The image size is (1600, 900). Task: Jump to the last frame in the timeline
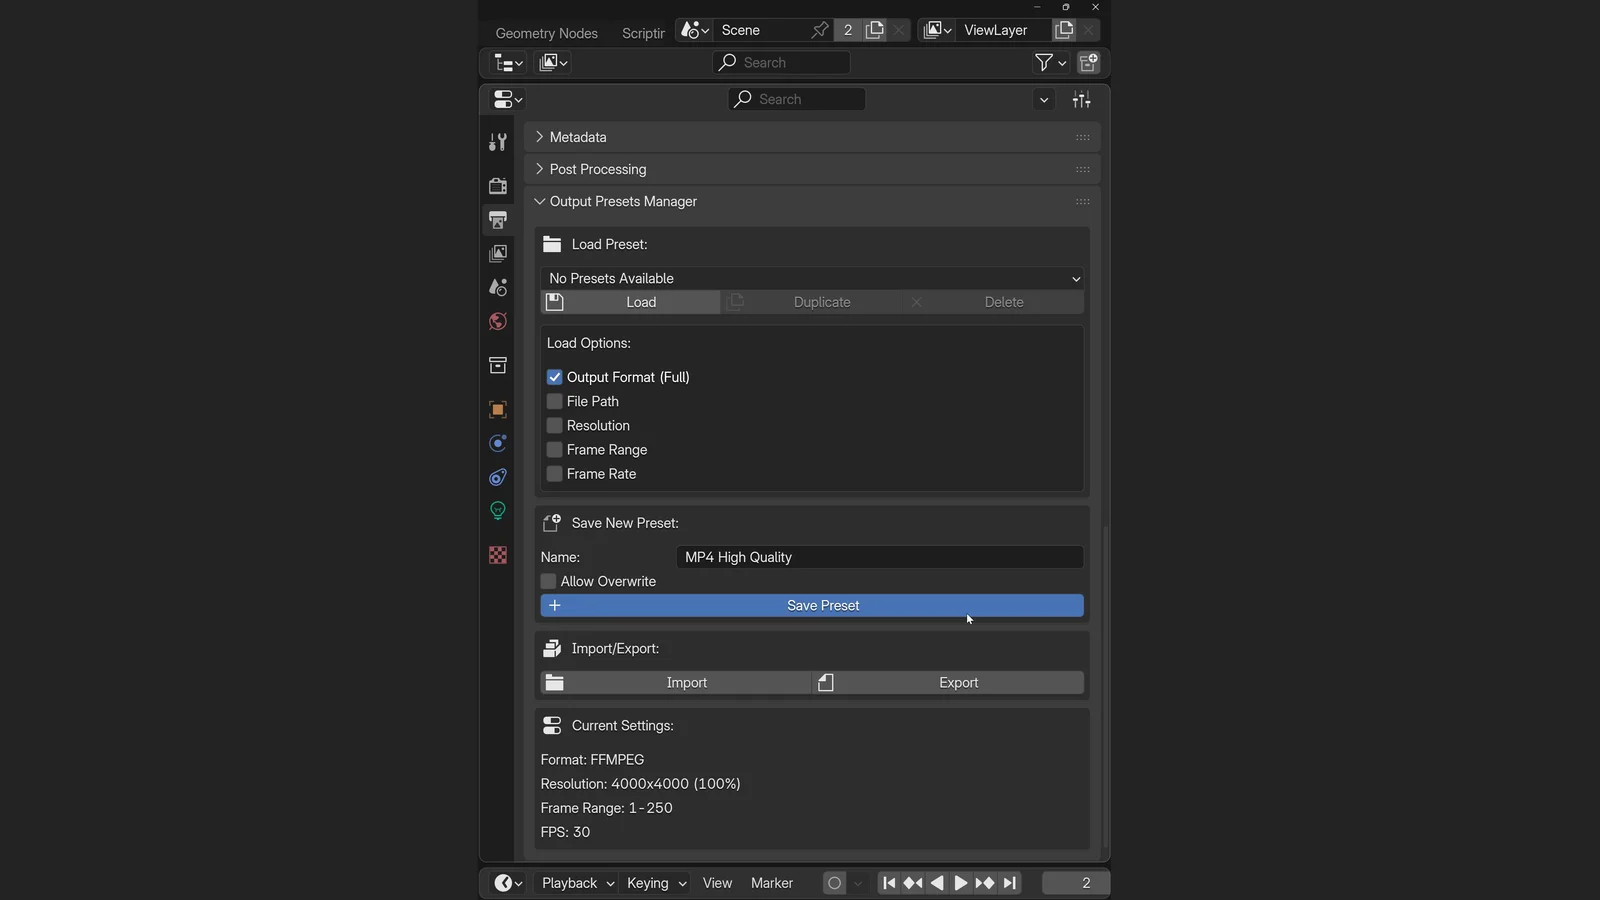click(1009, 883)
